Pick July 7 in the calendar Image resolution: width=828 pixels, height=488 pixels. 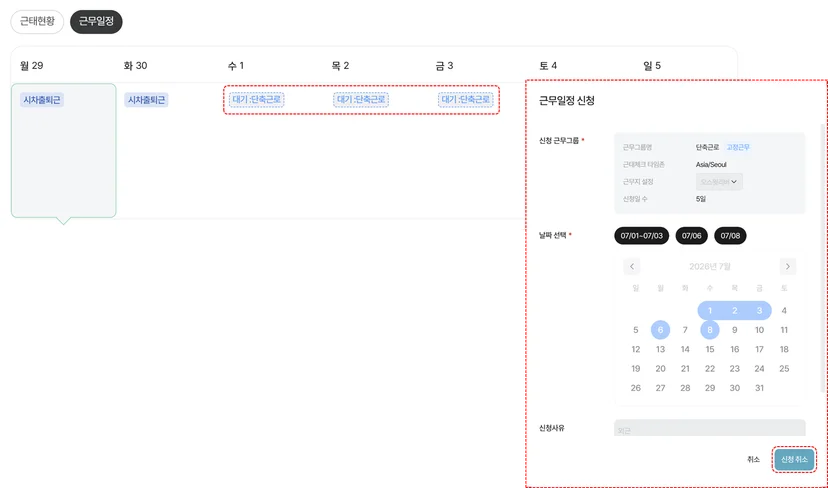pyautogui.click(x=685, y=330)
